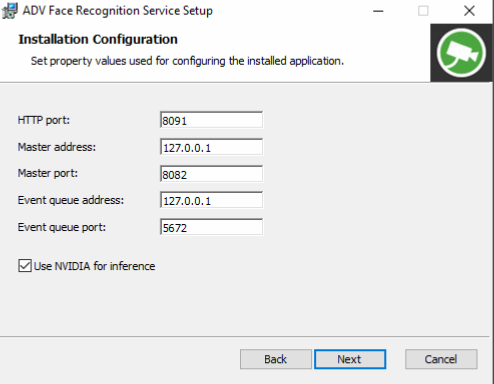Select the Event queue address input field
Screen dimensions: 494x384
tap(211, 200)
